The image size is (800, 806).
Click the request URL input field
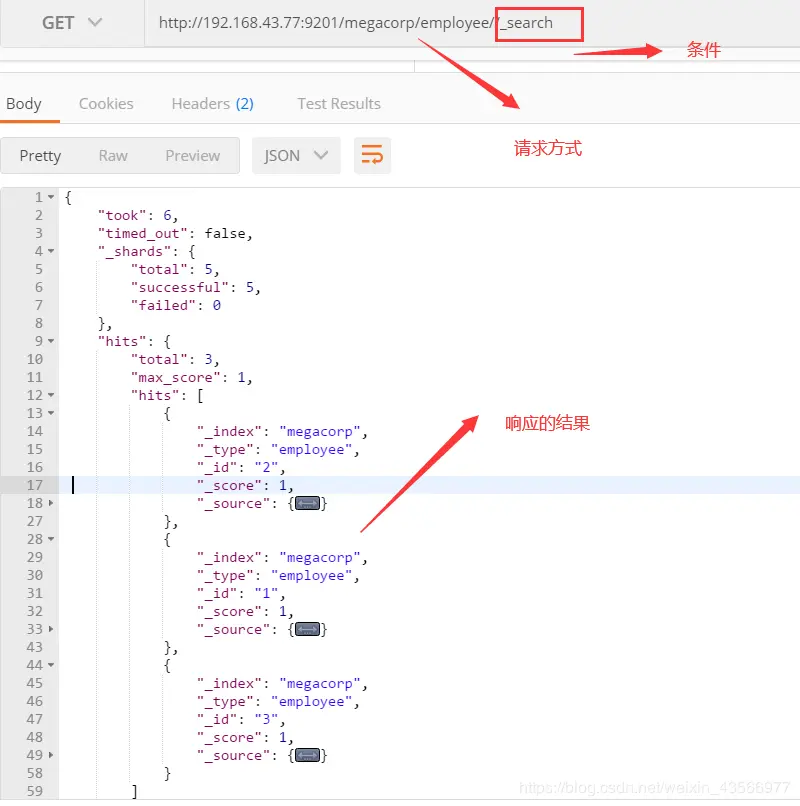point(472,23)
